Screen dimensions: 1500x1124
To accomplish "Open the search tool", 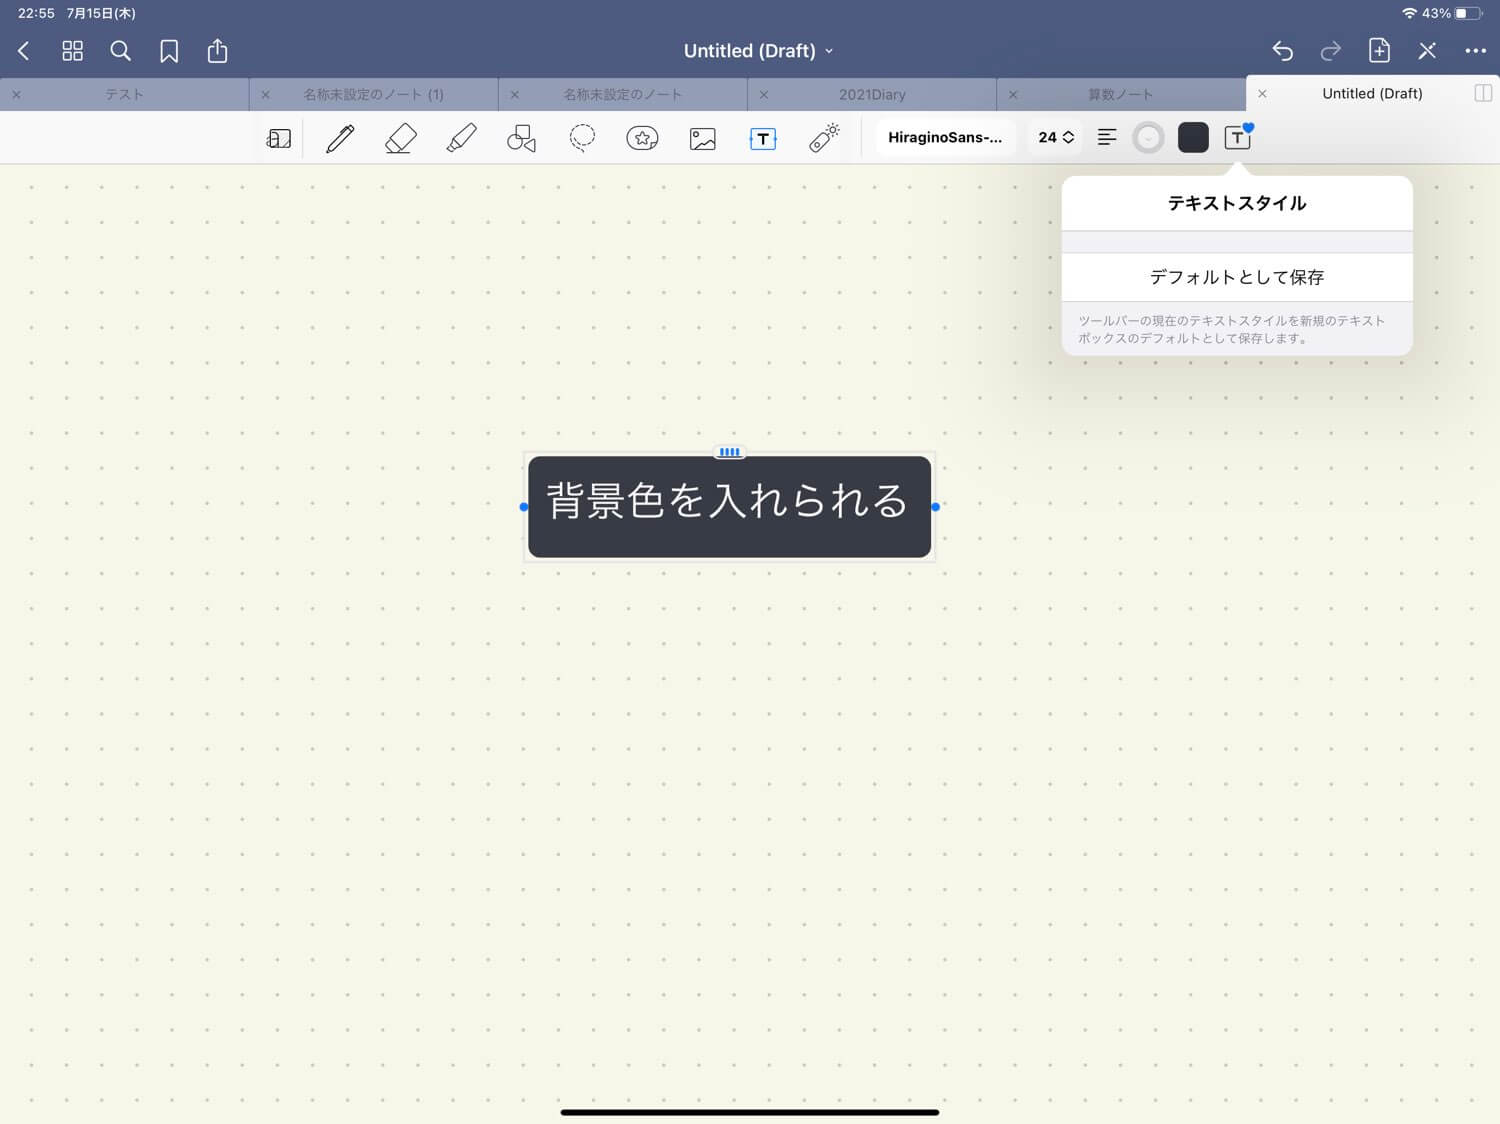I will [x=120, y=51].
